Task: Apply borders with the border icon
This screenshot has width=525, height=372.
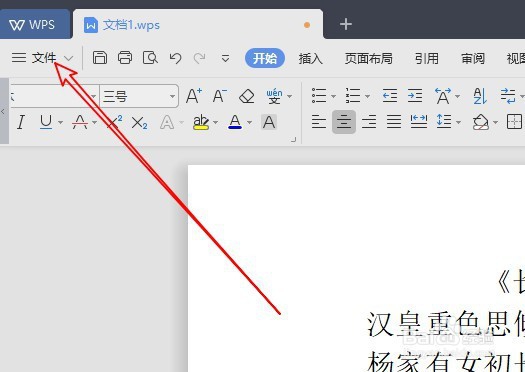Action: coord(514,122)
